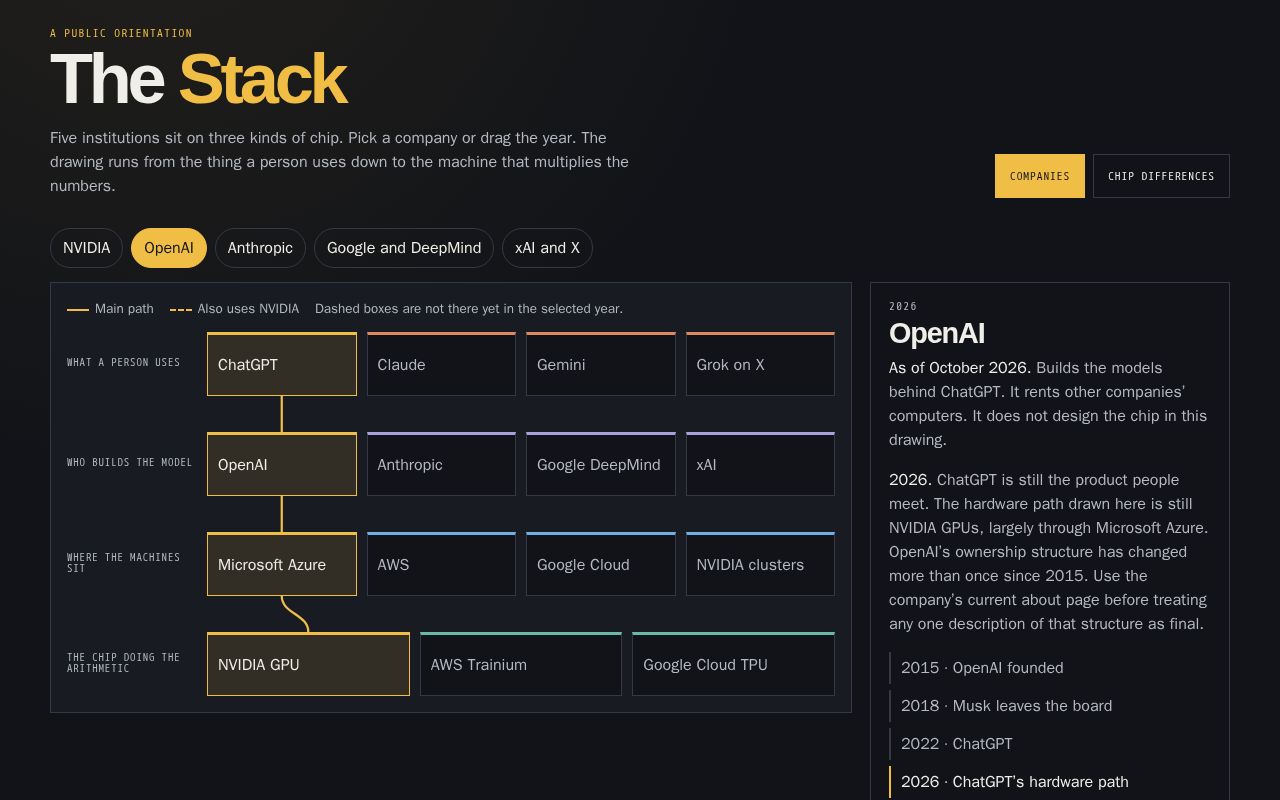This screenshot has height=800, width=1280.
Task: Select timeline entry 2018 Musk leaves the board
Action: pos(1050,706)
